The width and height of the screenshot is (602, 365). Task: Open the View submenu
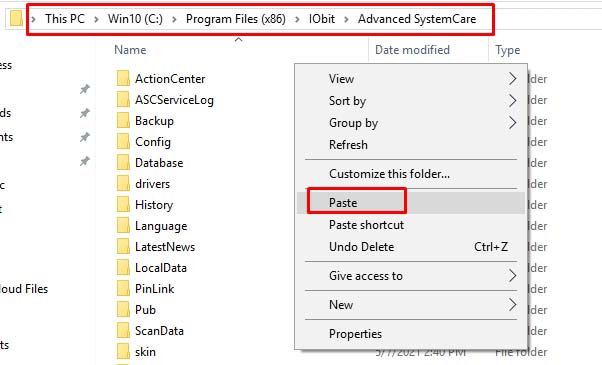(411, 79)
